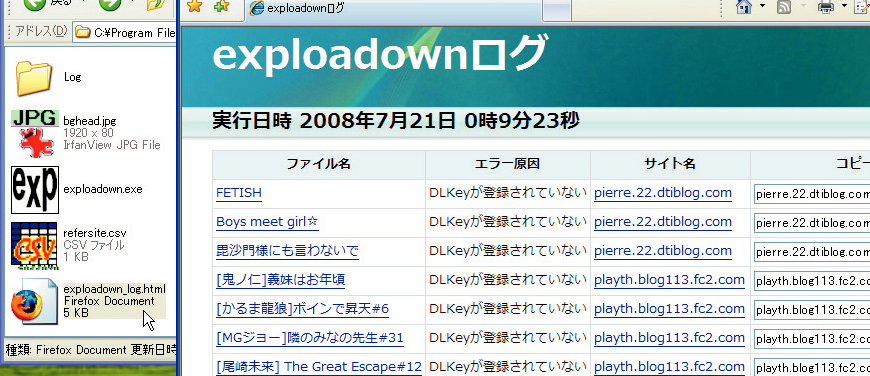The image size is (870, 376).
Task: Open the site link in ボインで昇天#6 row
Action: 669,308
